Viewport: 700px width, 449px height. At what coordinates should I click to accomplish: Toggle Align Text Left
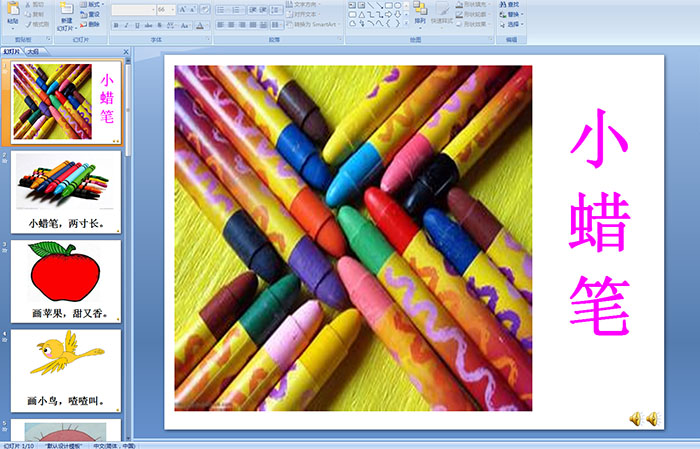(221, 25)
